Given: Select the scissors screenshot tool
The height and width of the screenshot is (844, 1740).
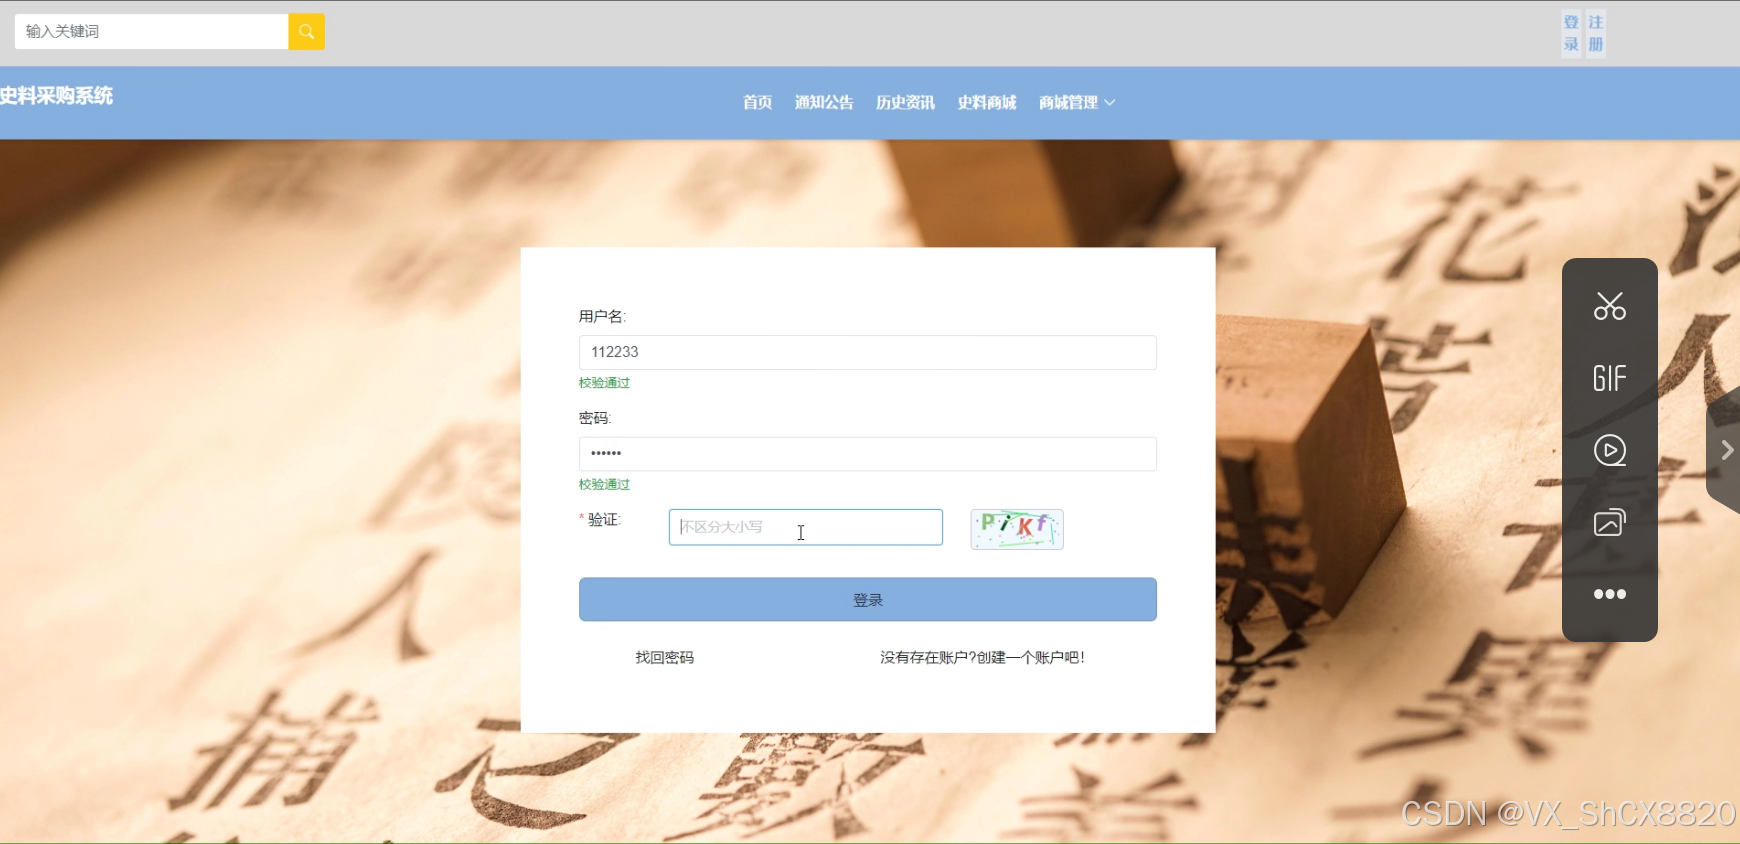Looking at the screenshot, I should click(1609, 306).
